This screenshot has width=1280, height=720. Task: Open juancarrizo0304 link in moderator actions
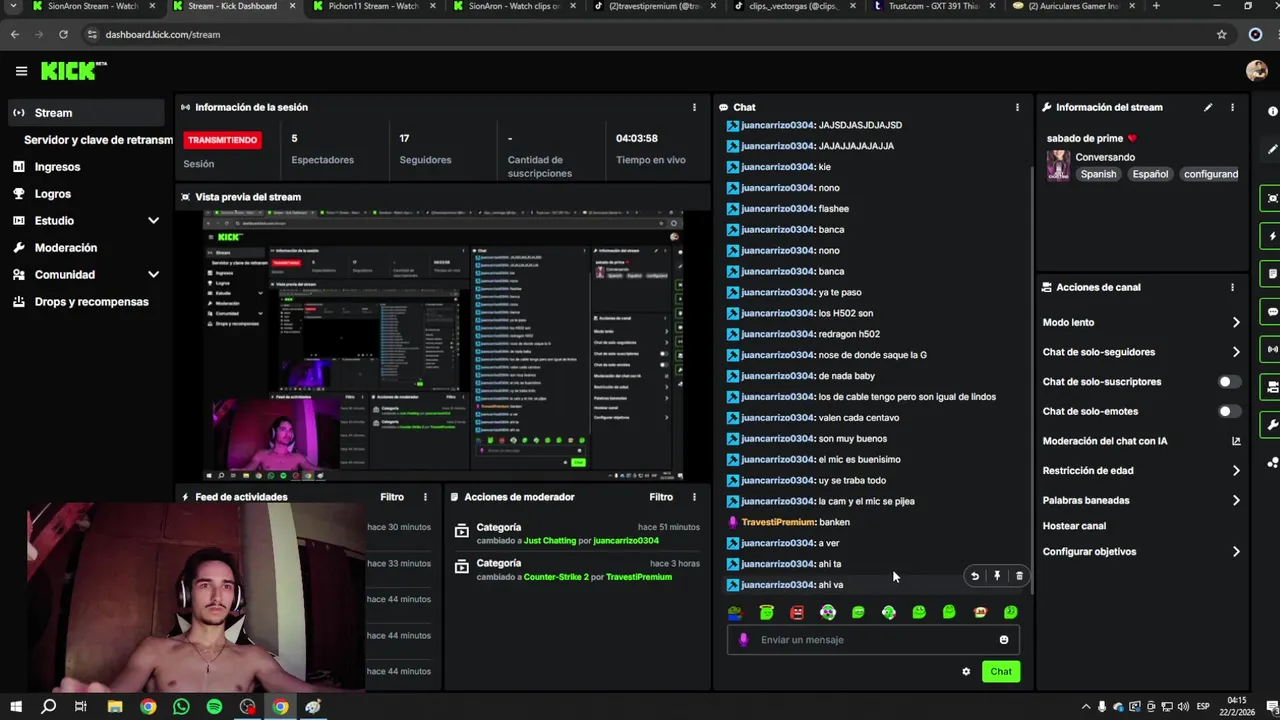(x=626, y=541)
